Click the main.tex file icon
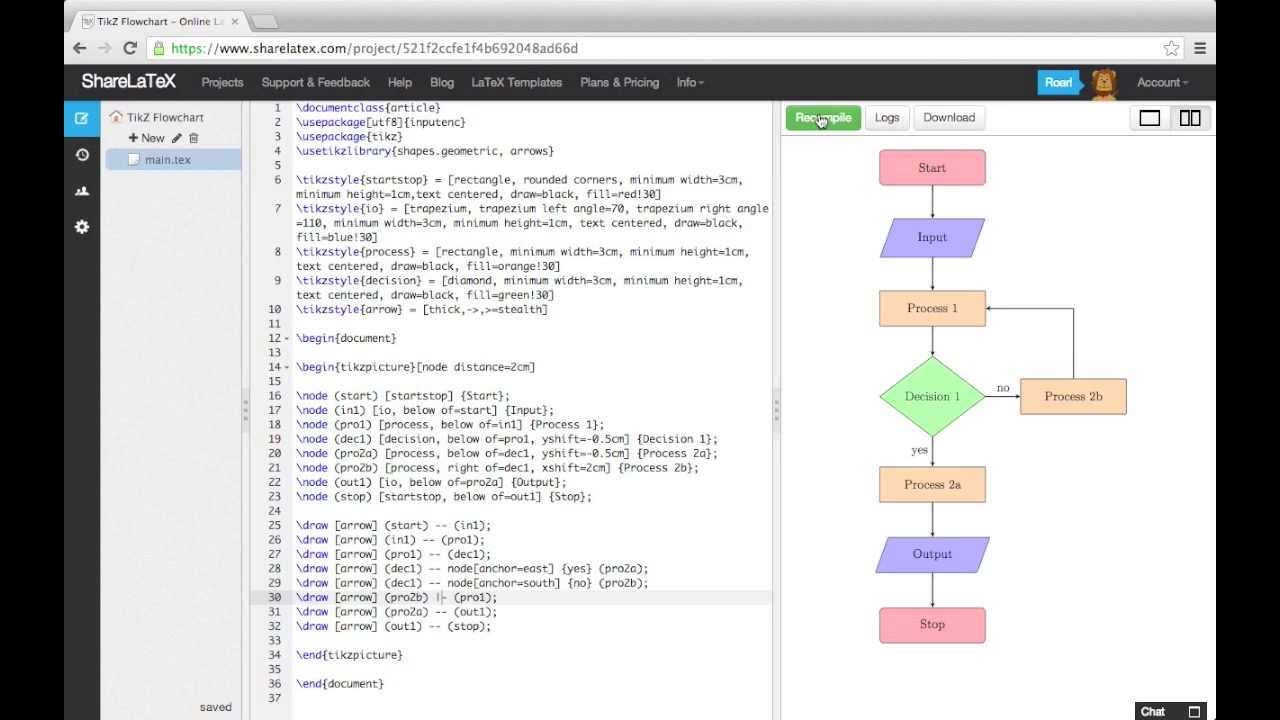The height and width of the screenshot is (720, 1280). point(134,160)
